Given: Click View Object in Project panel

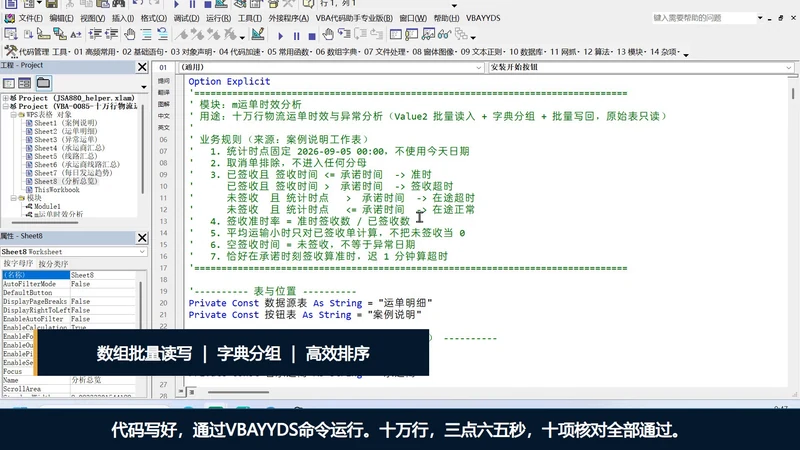Looking at the screenshot, I should tap(24, 83).
